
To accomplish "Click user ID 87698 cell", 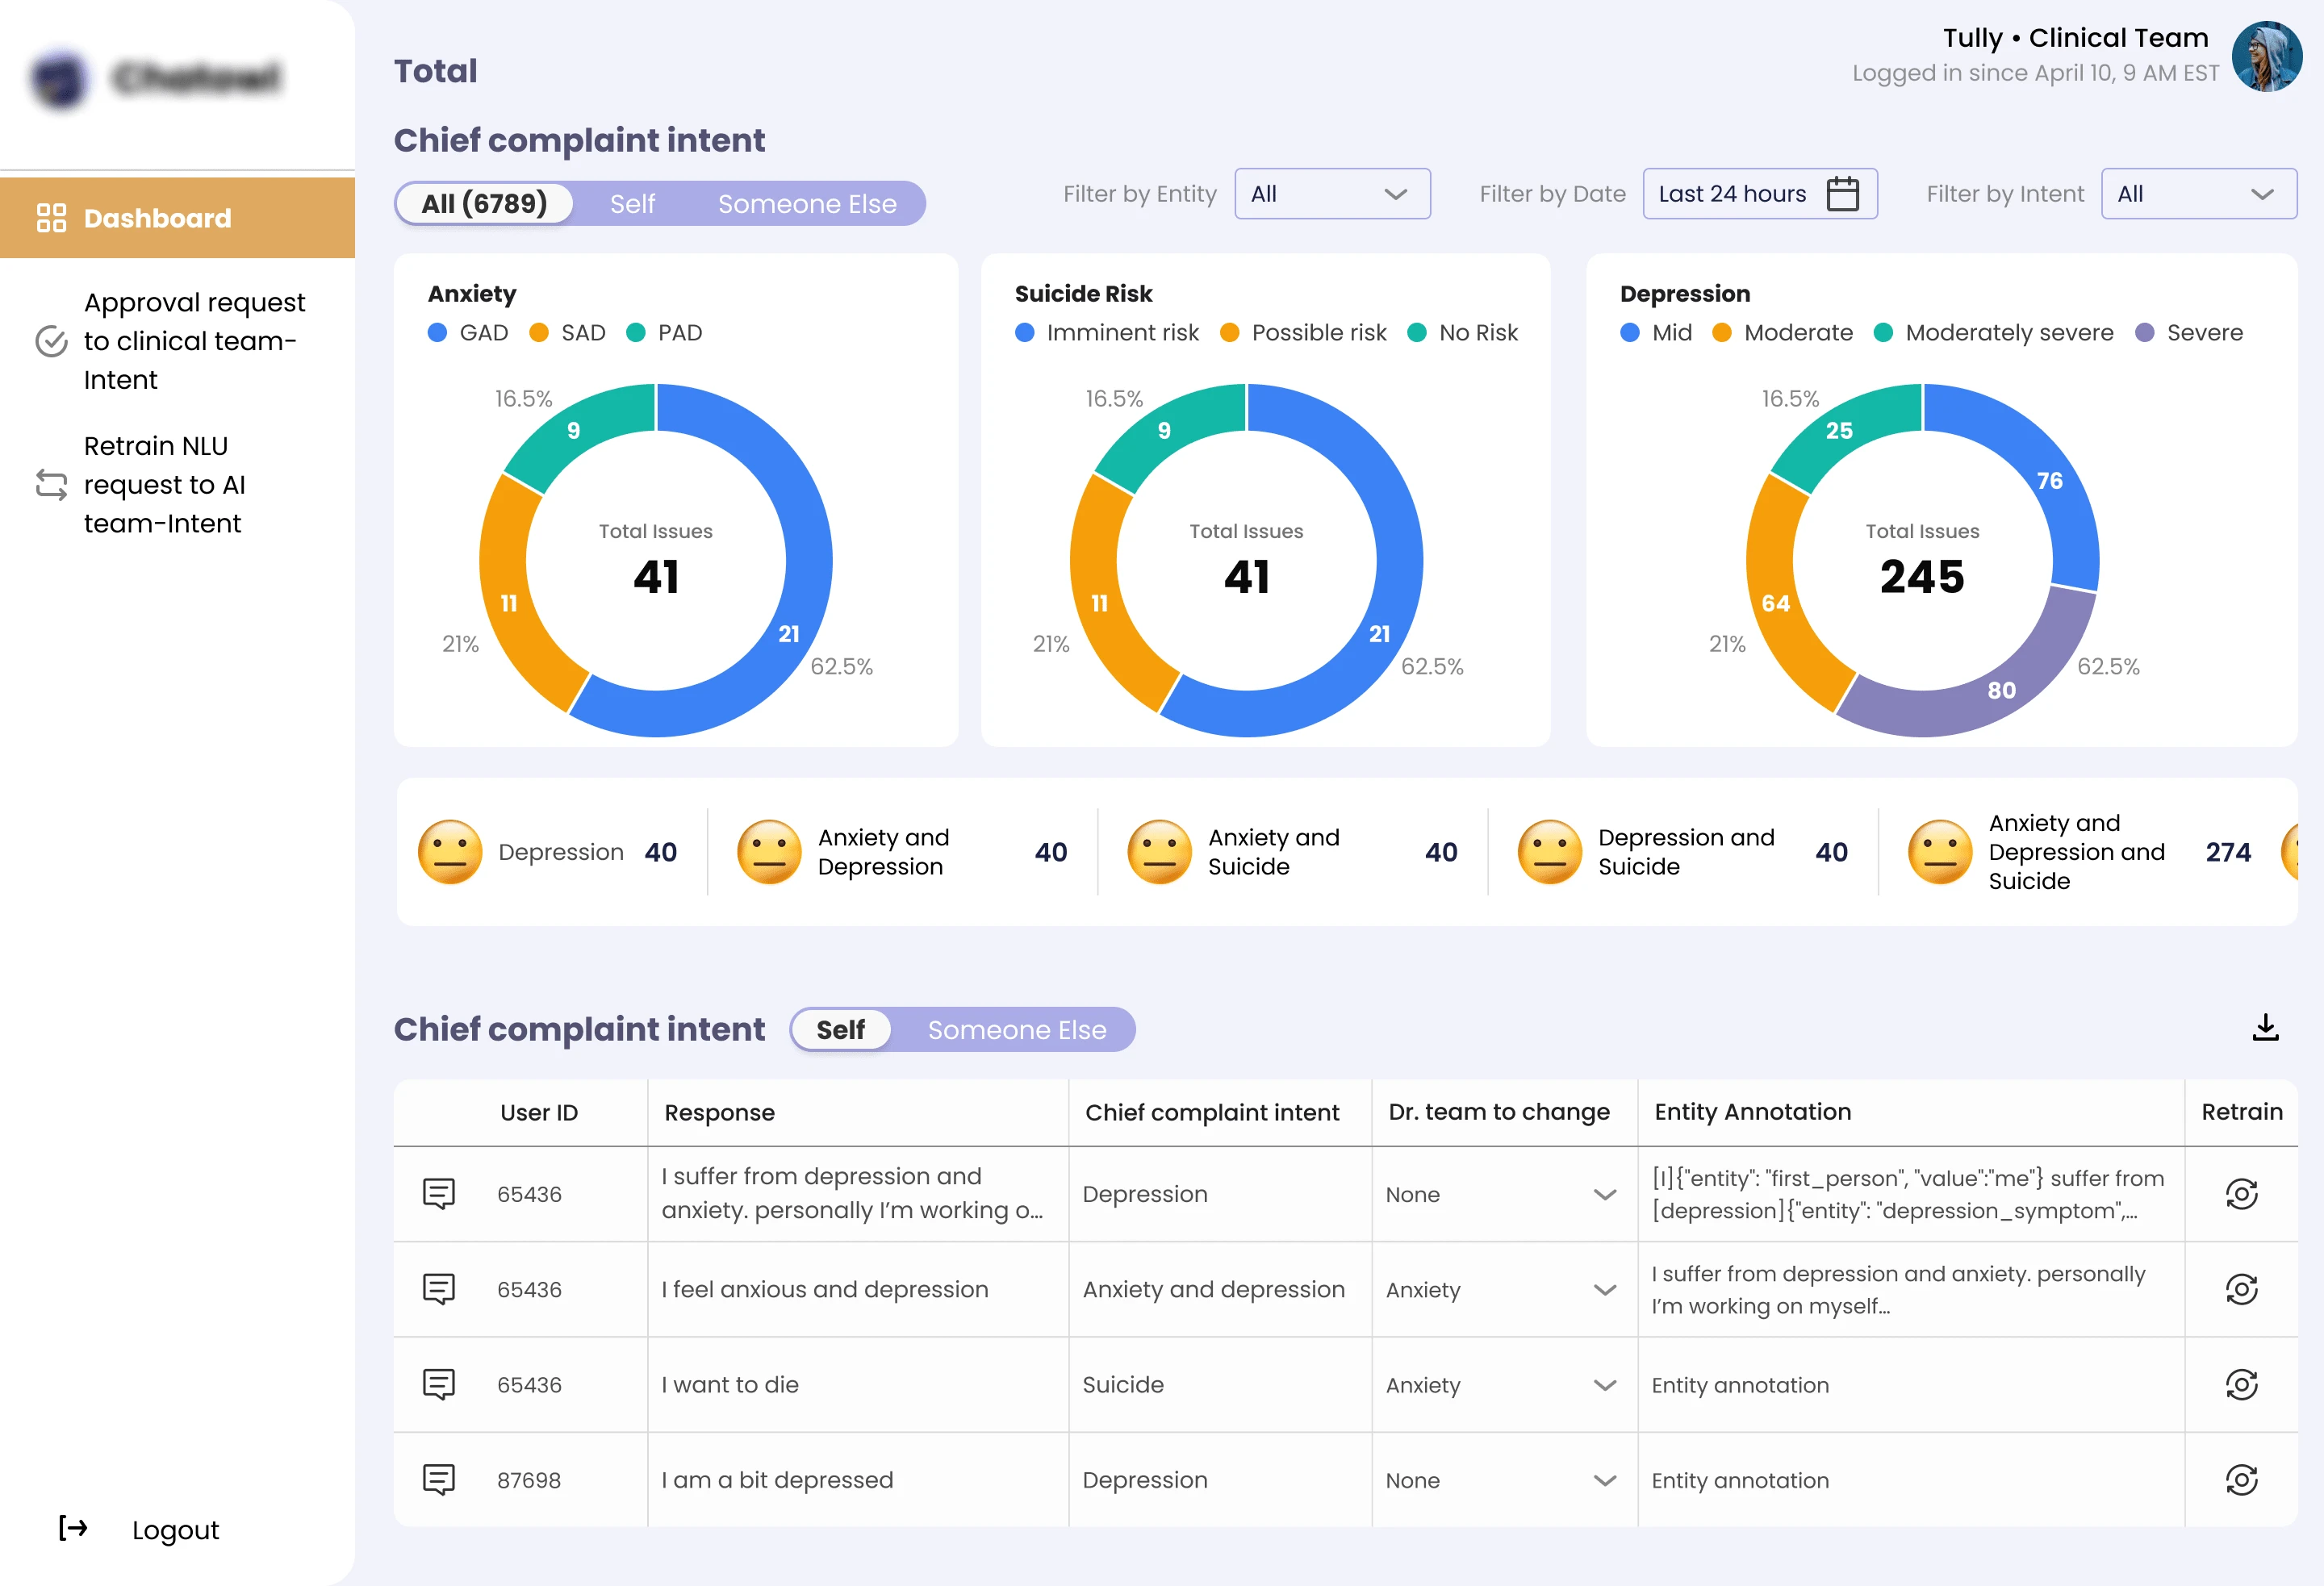I will point(529,1480).
